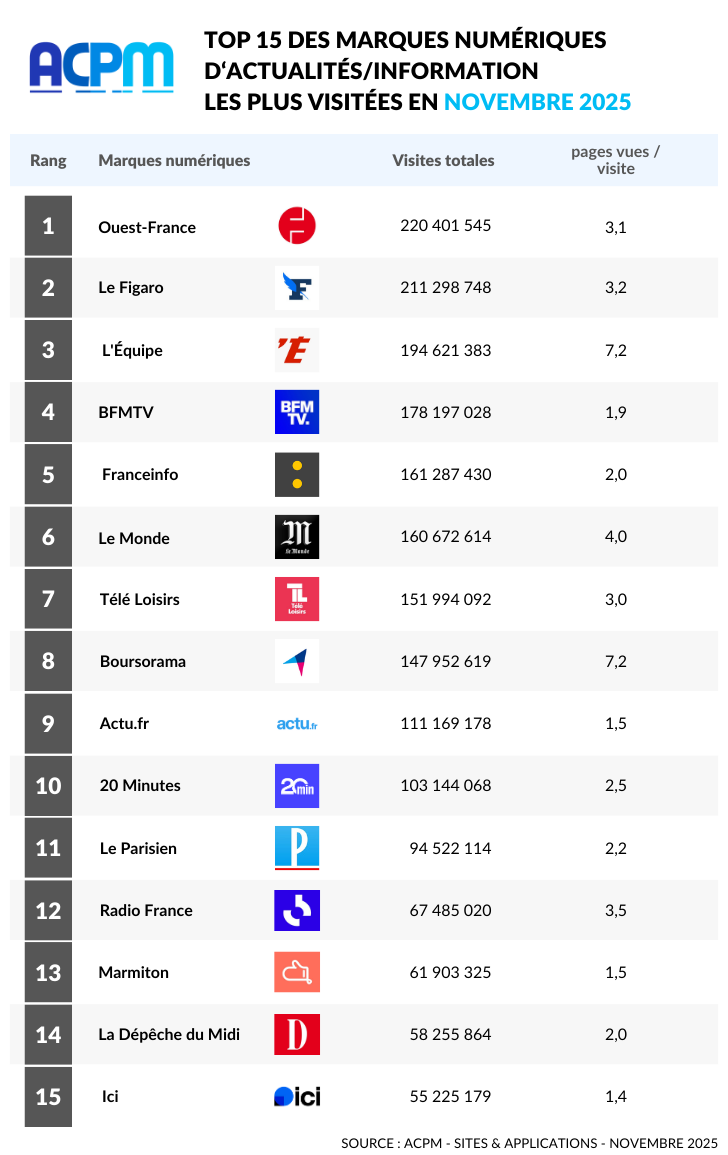Viewport: 728px width, 1155px height.
Task: Click the Ouest-France red circle logo
Action: click(x=297, y=226)
